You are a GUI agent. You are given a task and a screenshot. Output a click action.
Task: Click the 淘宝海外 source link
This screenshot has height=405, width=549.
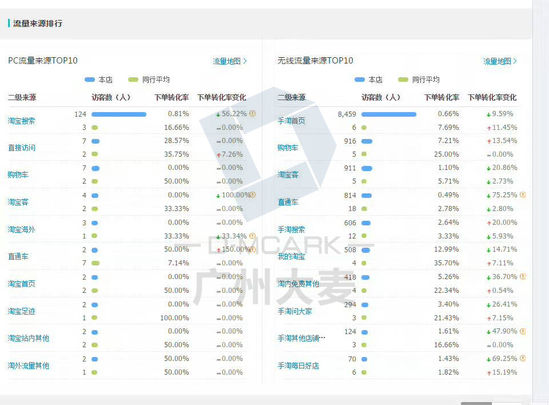[x=21, y=230]
